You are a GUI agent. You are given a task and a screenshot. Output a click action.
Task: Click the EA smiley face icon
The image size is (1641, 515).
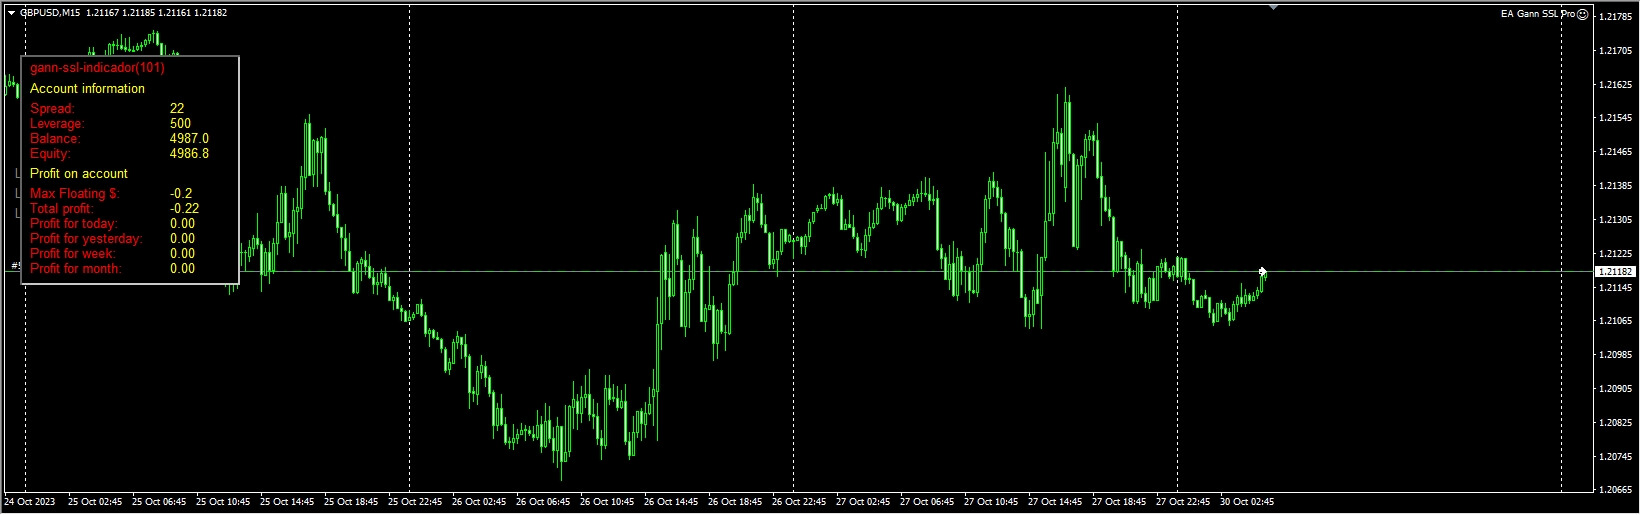click(x=1583, y=14)
